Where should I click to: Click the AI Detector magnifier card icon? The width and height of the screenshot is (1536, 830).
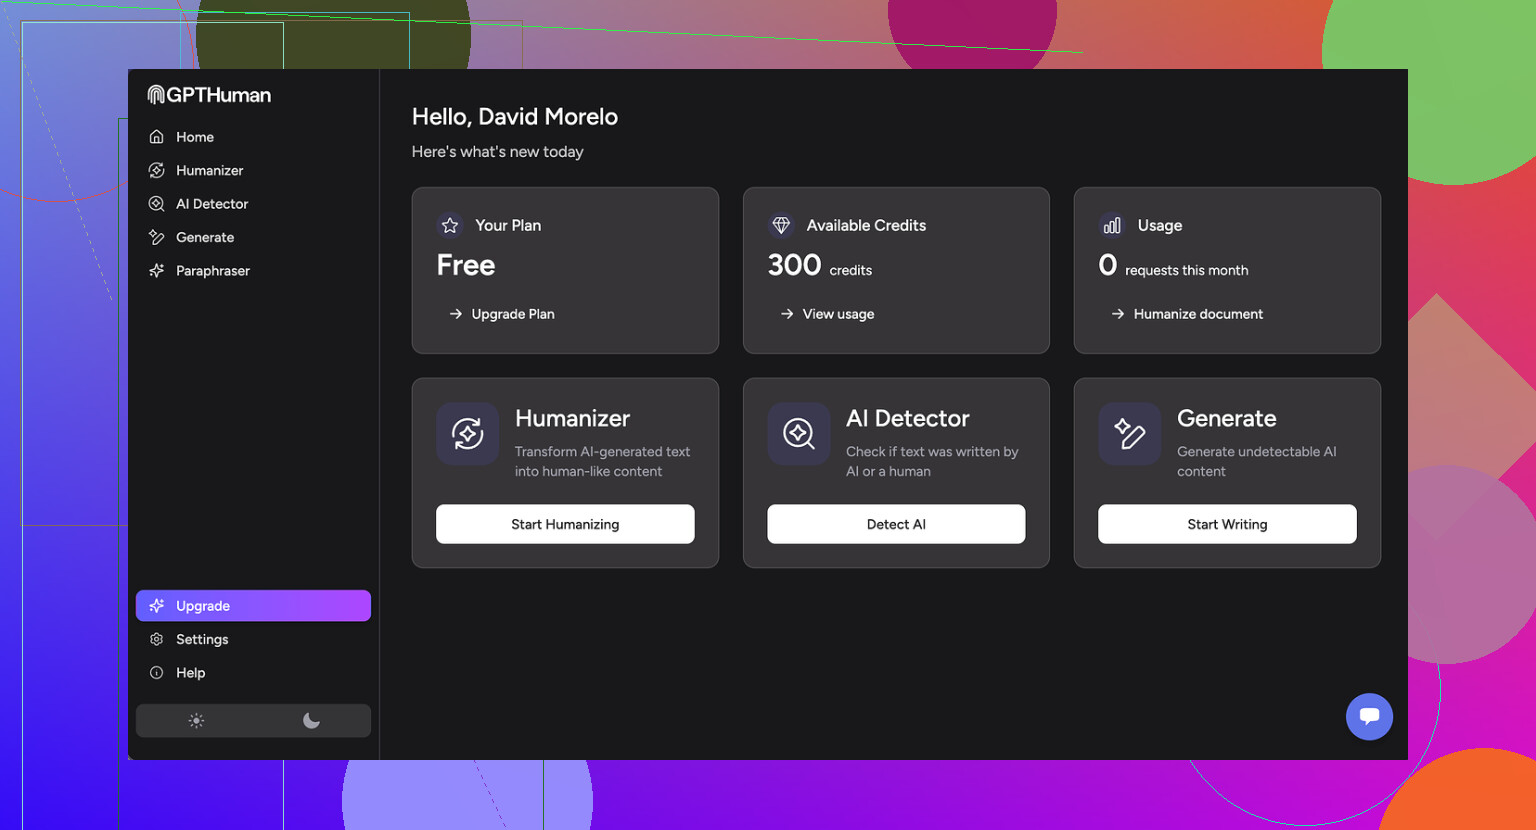pyautogui.click(x=798, y=434)
